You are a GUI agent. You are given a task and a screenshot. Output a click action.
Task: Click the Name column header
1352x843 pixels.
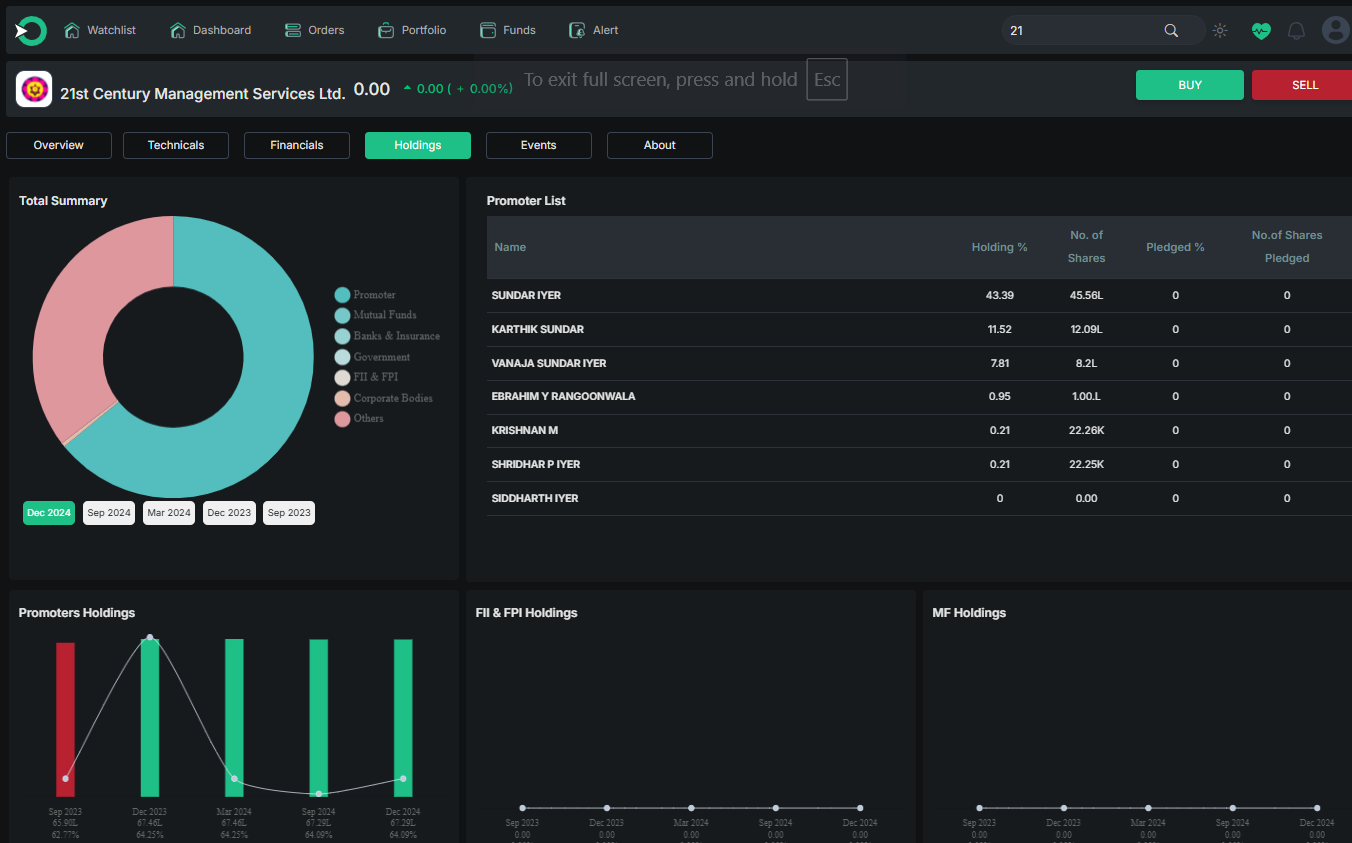pos(510,247)
